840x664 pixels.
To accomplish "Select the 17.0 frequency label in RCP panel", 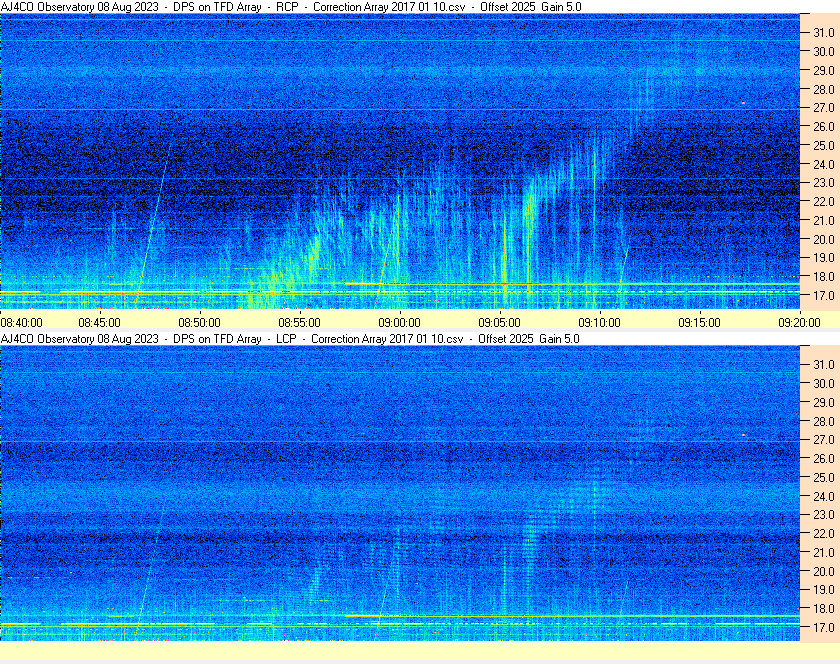I will pos(823,296).
